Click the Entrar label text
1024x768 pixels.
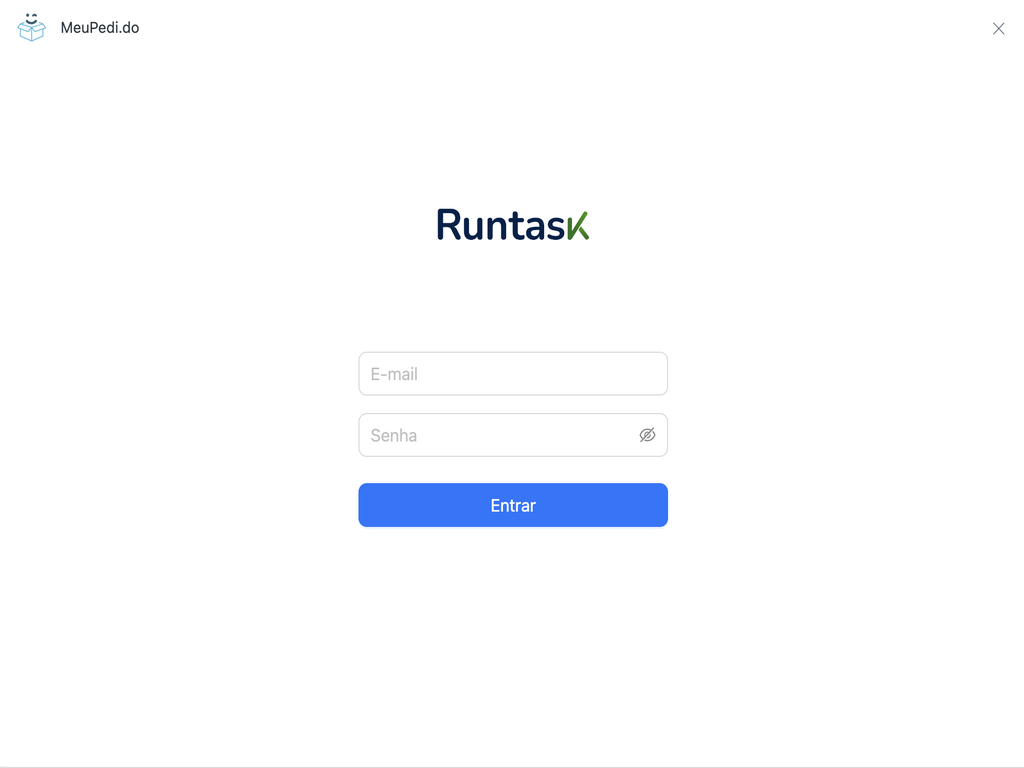512,505
